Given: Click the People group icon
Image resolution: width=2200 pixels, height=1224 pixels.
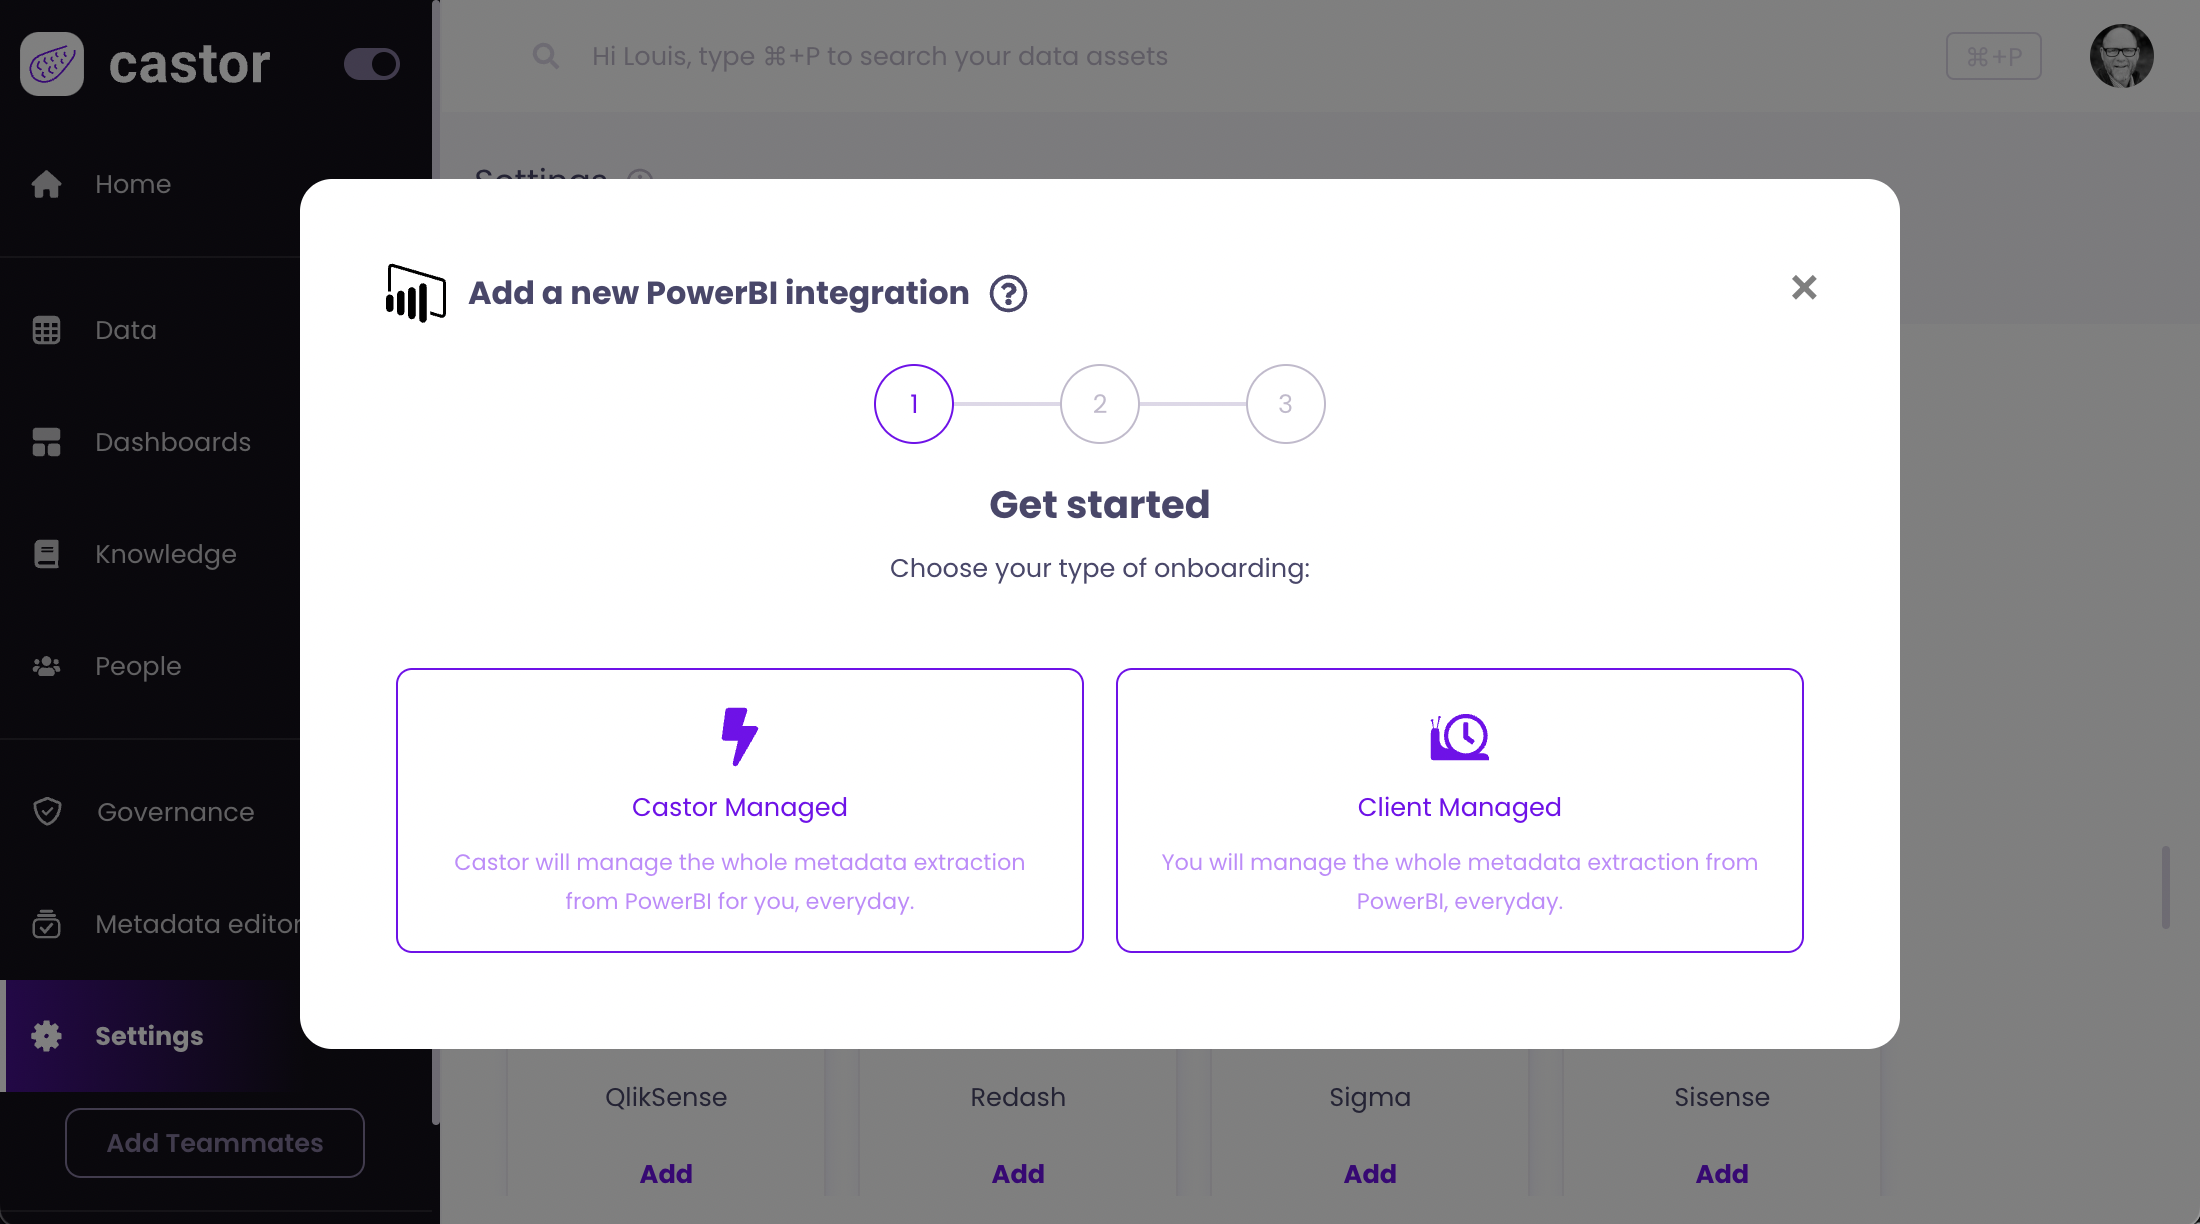Looking at the screenshot, I should point(47,666).
